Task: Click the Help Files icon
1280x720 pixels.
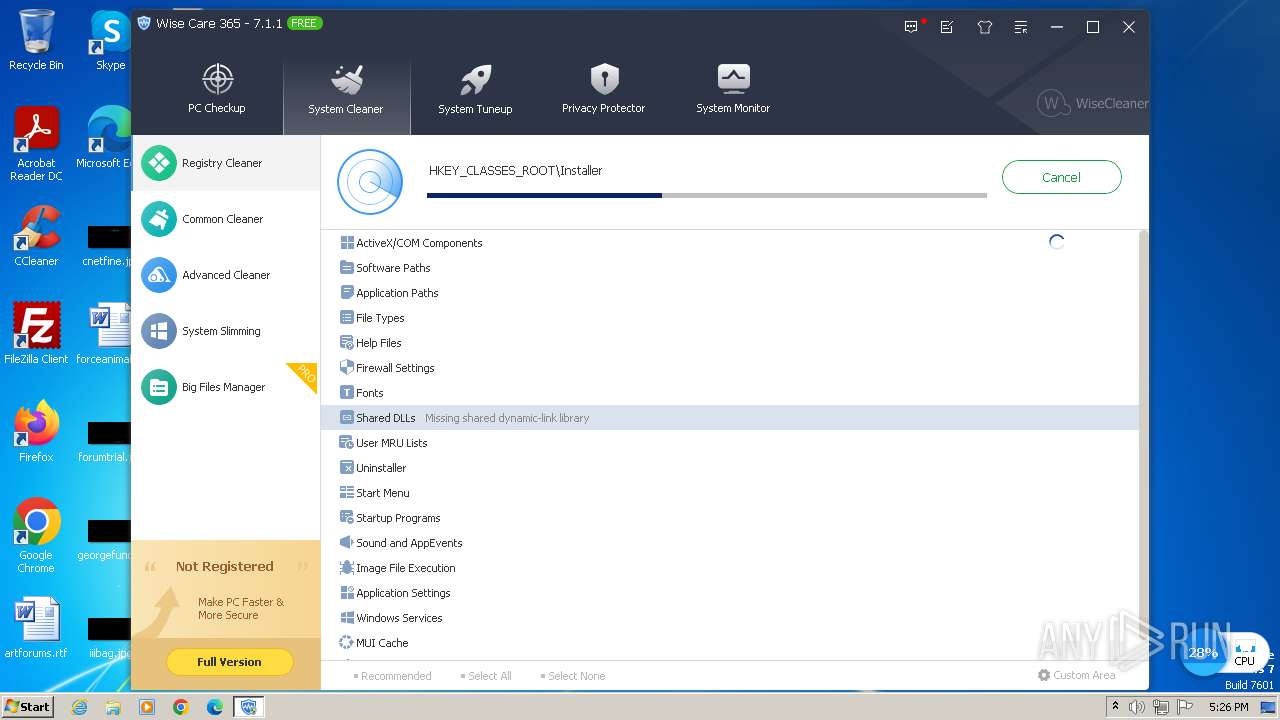Action: (347, 343)
